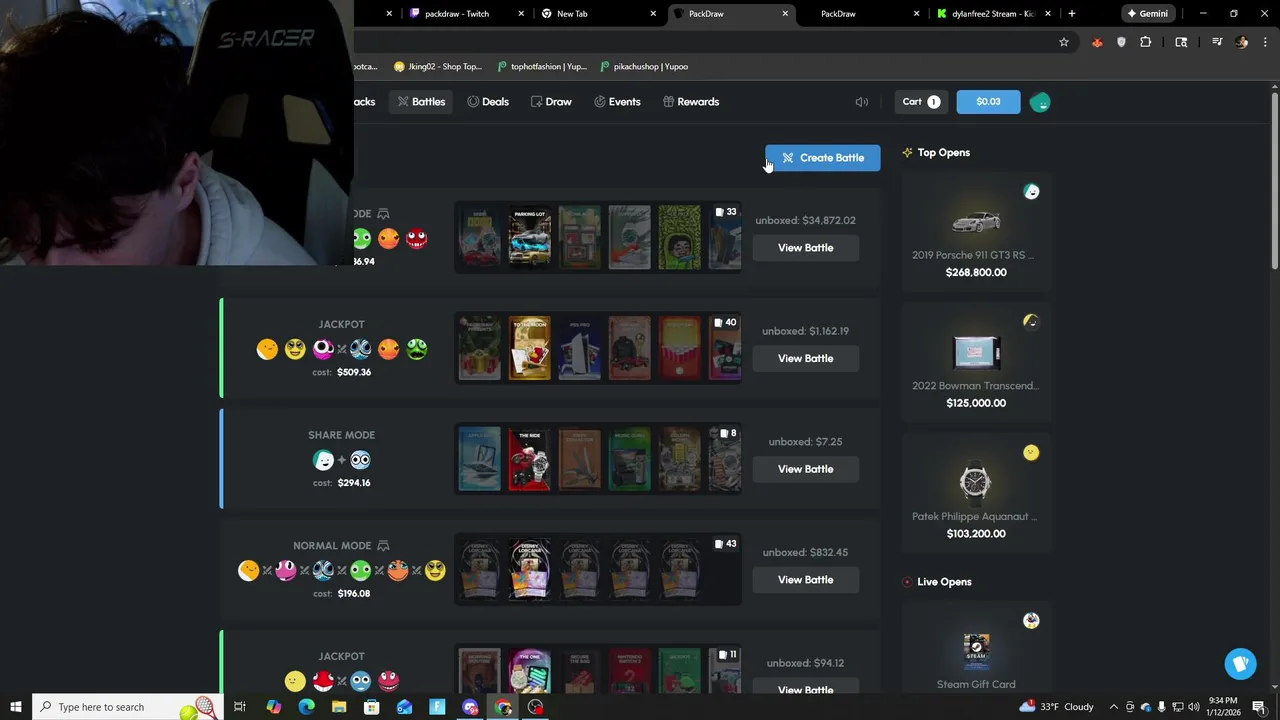The height and width of the screenshot is (720, 1280).
Task: Click the pink eyeball avatar in the $509.36 jackpot battle
Action: (323, 349)
